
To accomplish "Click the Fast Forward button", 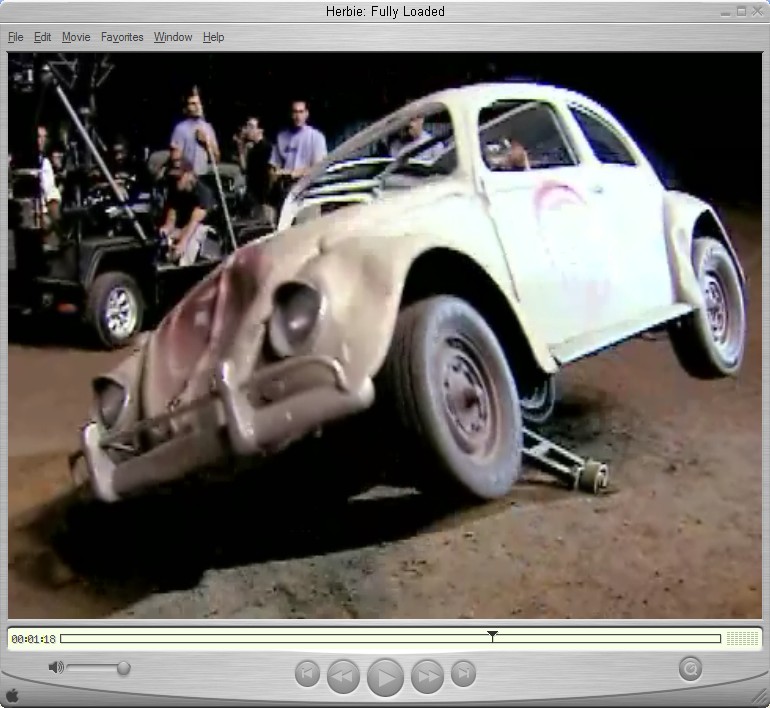I will click(x=427, y=676).
